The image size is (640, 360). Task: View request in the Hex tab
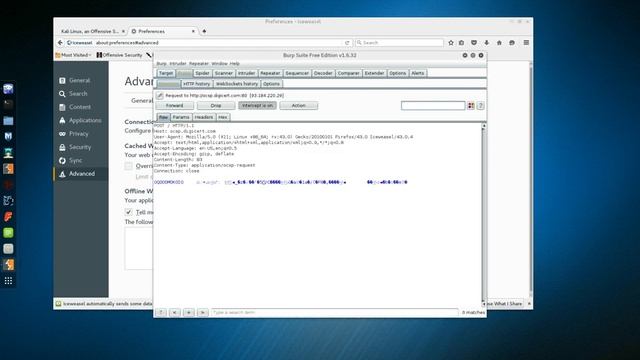point(222,117)
